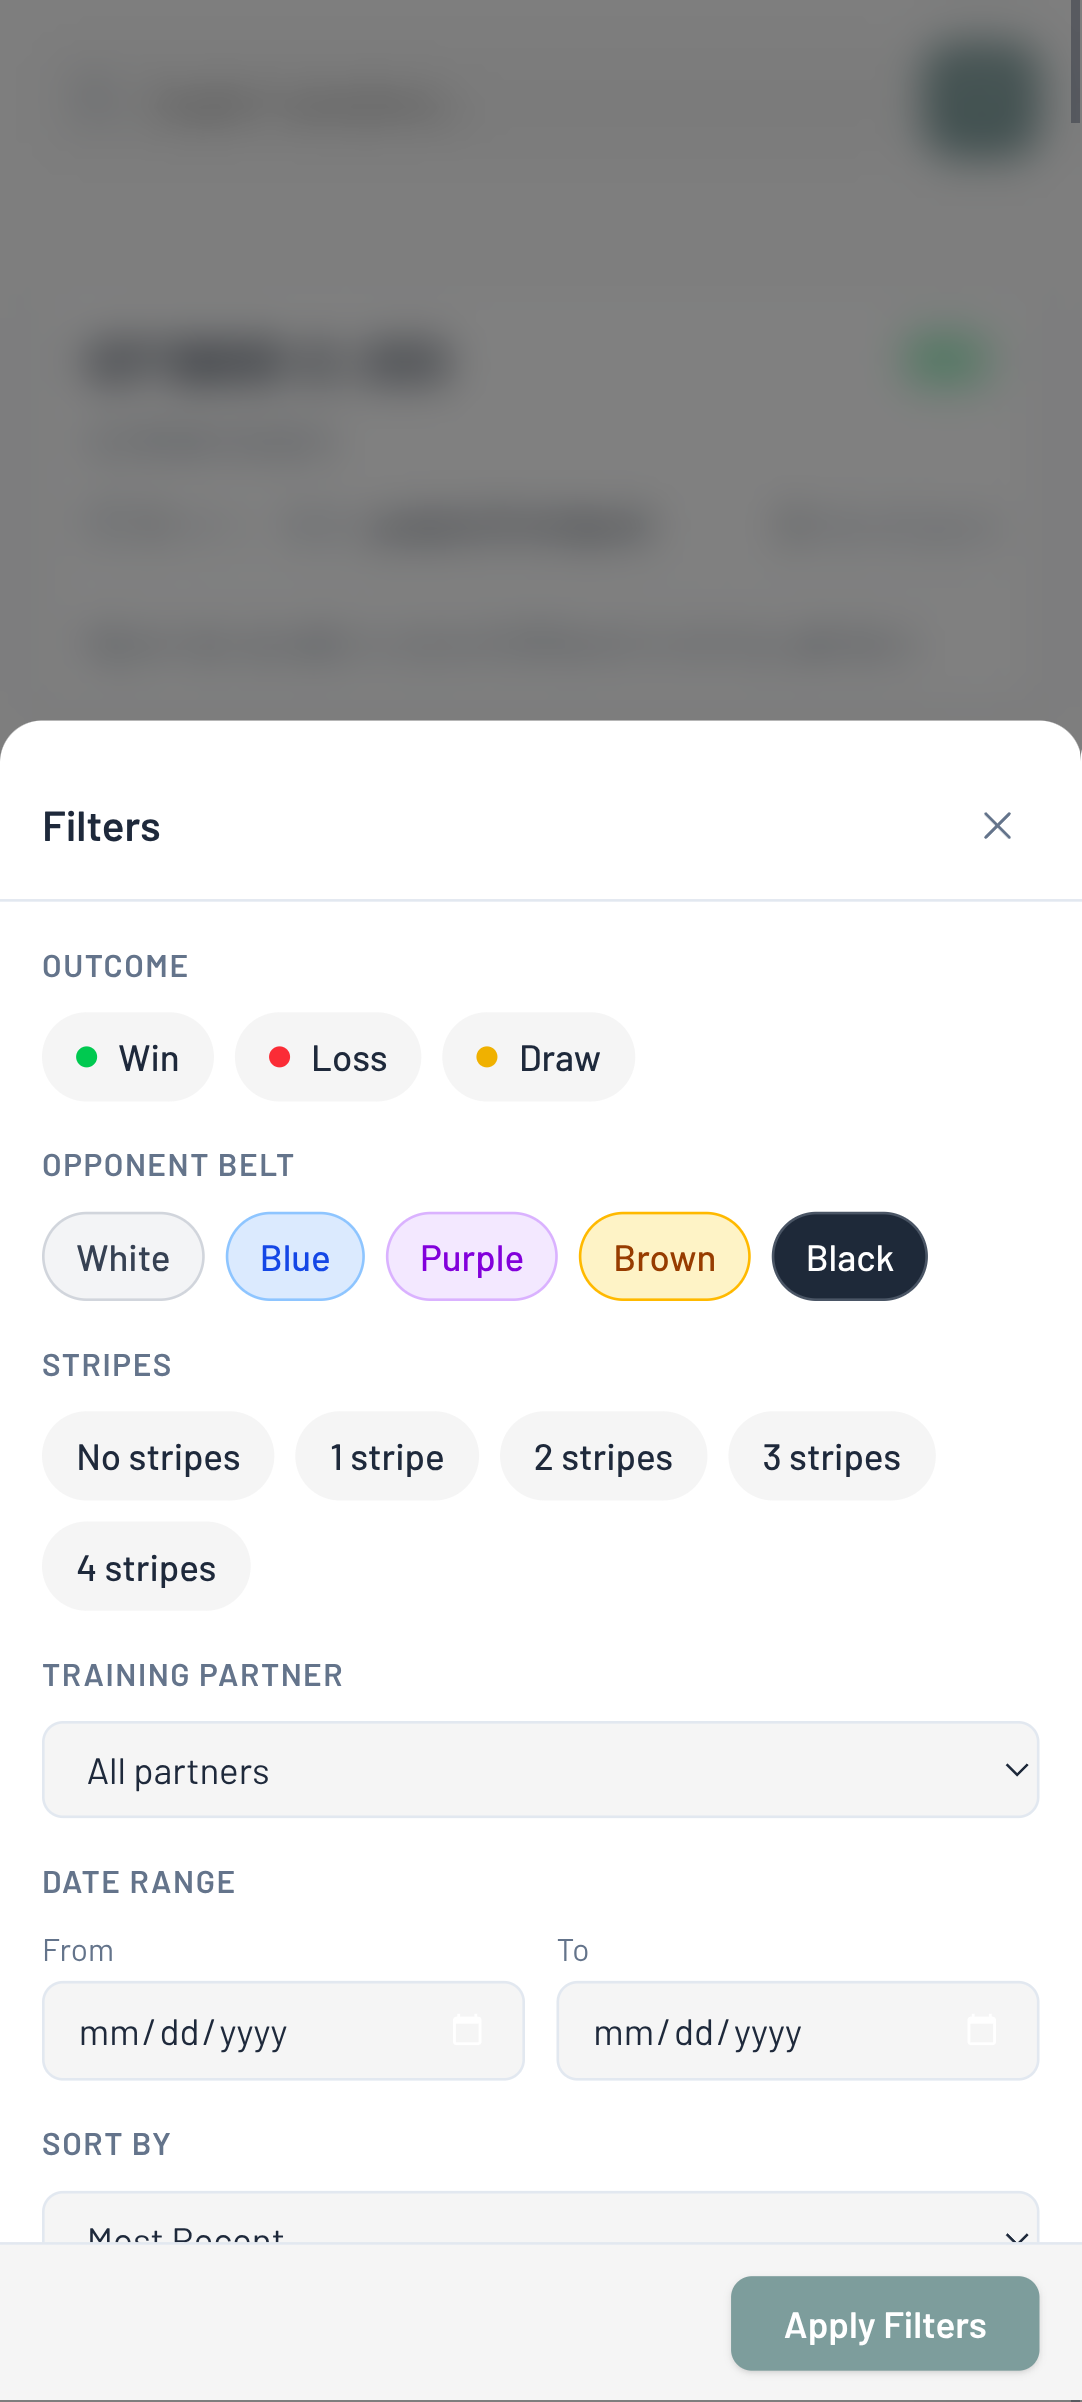Select the Black belt color chip

coord(848,1256)
